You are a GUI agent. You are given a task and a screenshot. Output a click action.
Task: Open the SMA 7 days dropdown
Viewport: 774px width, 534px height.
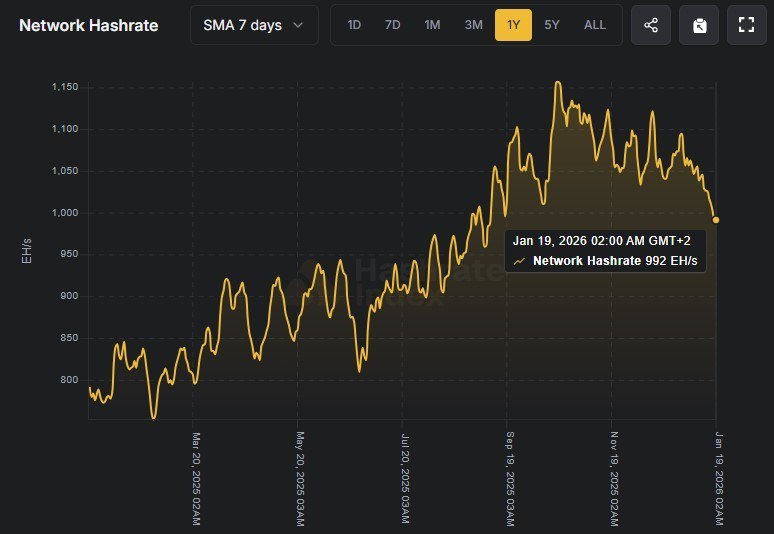click(x=254, y=25)
